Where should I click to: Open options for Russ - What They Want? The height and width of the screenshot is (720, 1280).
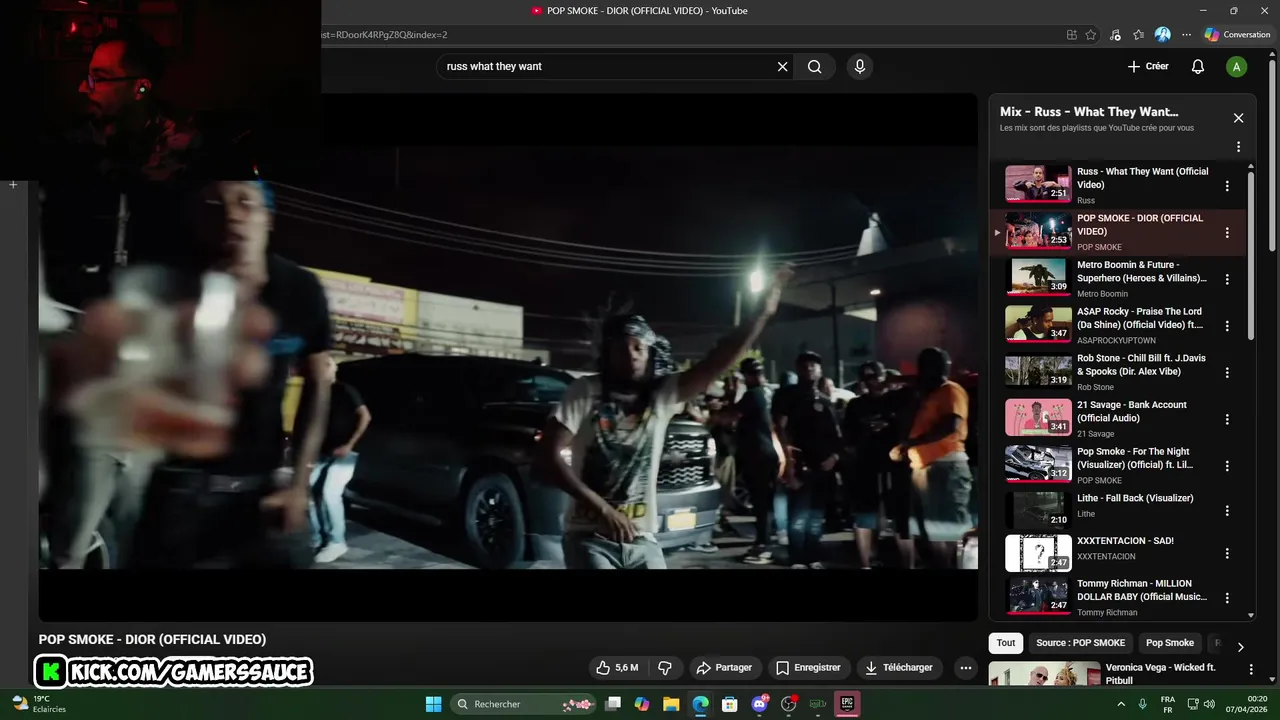tap(1227, 186)
